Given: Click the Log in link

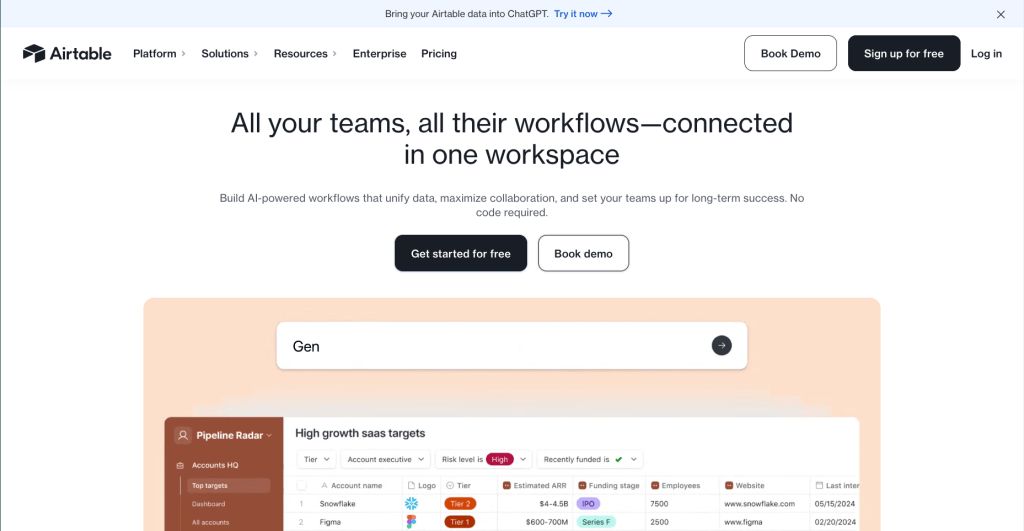Looking at the screenshot, I should [x=986, y=54].
